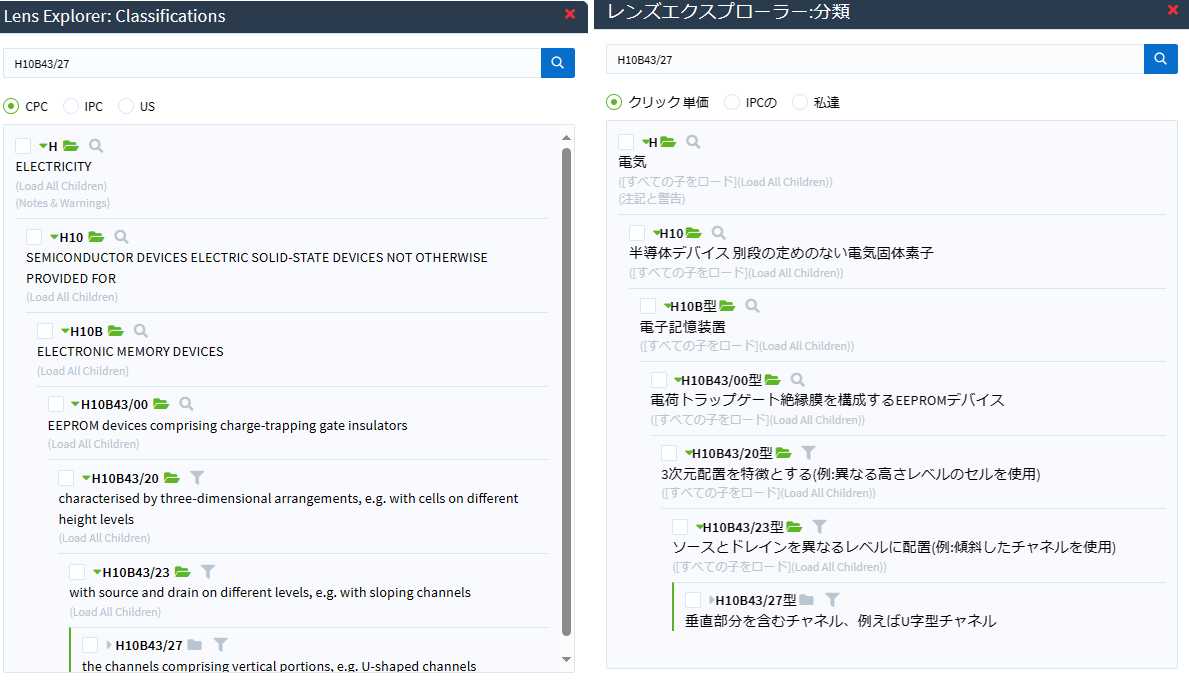
Task: Click the gray folder icon beside H10B43/27
Action: pyautogui.click(x=195, y=645)
